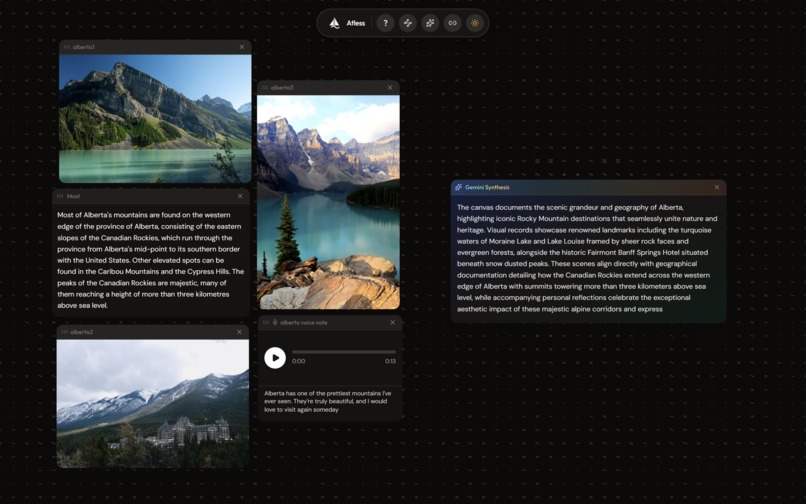Image resolution: width=806 pixels, height=504 pixels.
Task: Click the connected nodes toolbar icon
Action: pyautogui.click(x=408, y=23)
